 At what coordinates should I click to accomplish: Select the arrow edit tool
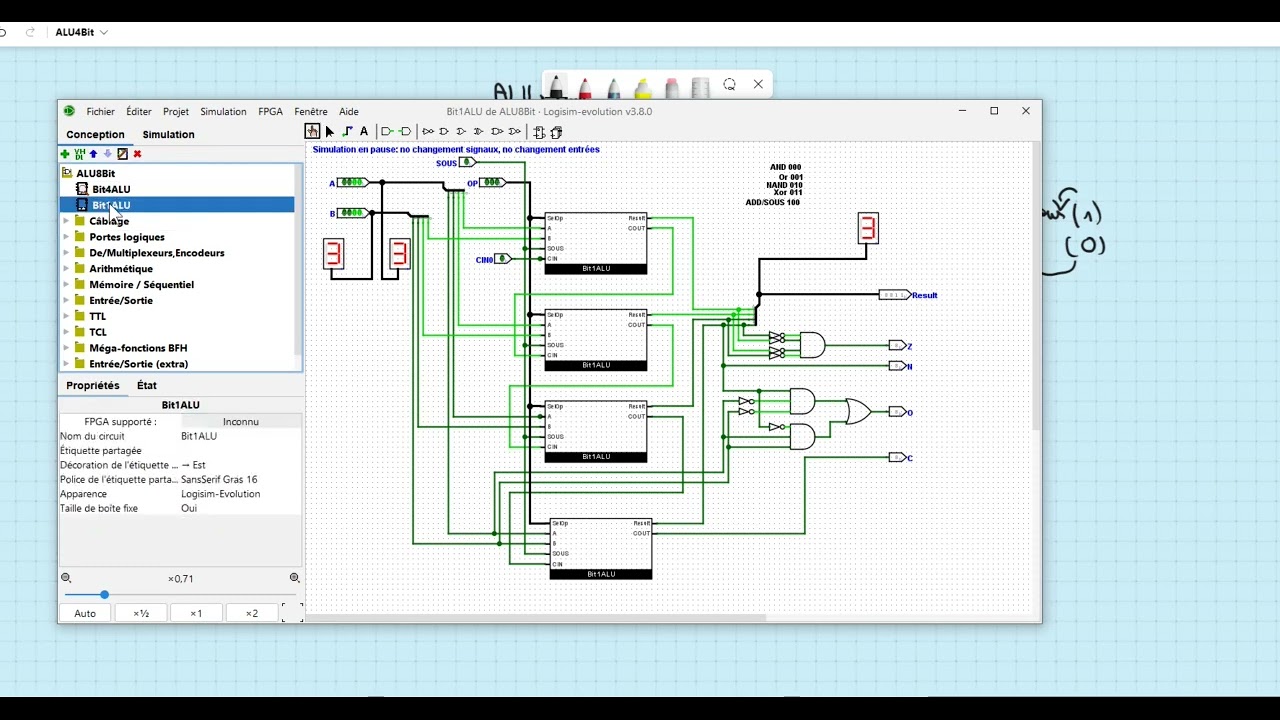(329, 132)
